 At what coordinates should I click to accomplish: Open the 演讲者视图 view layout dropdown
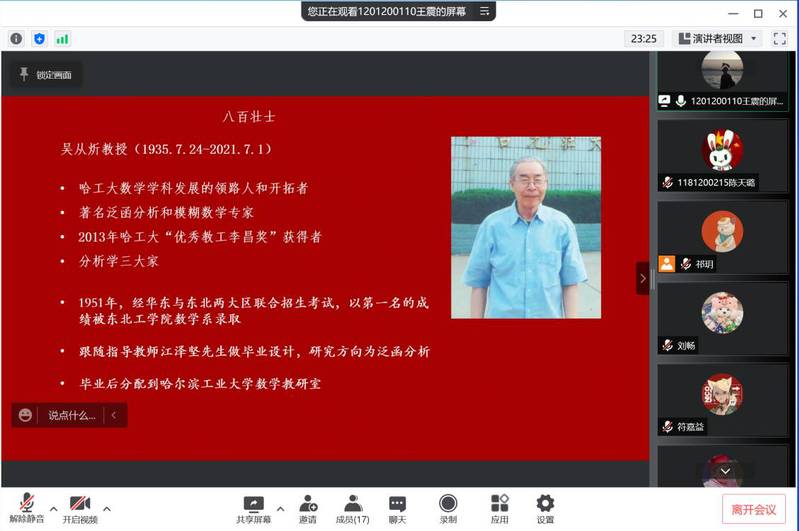[x=718, y=39]
